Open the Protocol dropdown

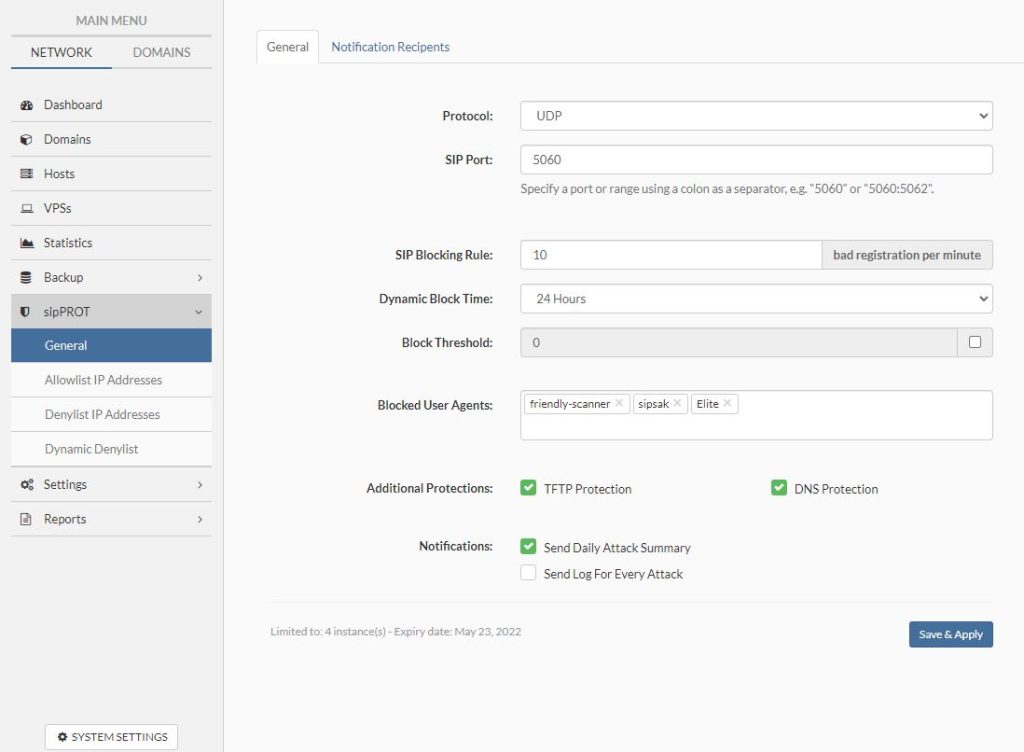(756, 116)
